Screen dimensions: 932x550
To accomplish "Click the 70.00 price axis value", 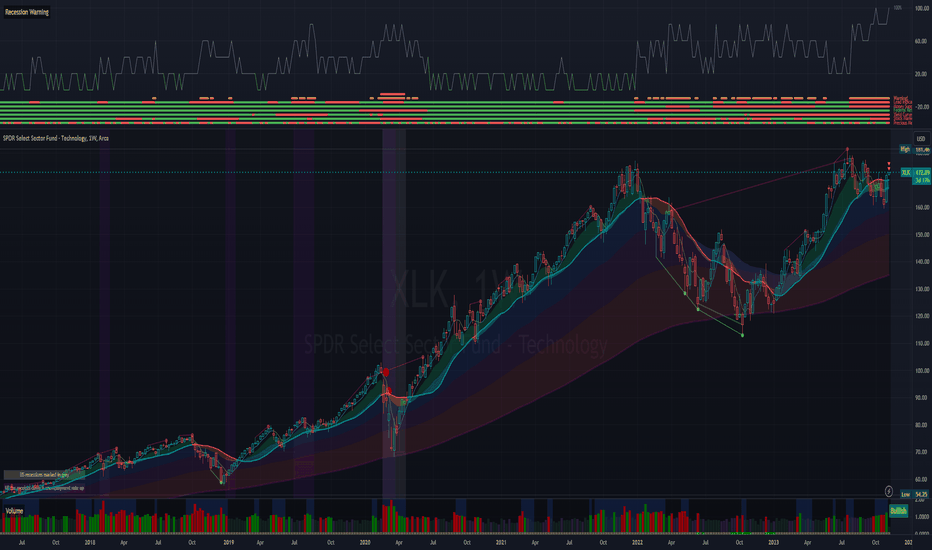I will (x=922, y=452).
